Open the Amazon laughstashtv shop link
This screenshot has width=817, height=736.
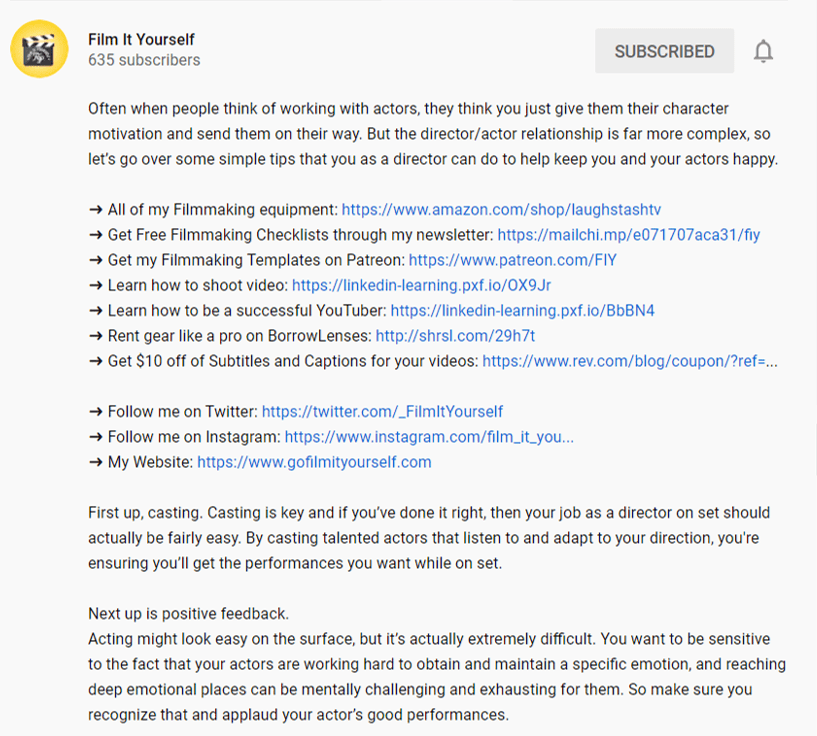click(x=501, y=209)
